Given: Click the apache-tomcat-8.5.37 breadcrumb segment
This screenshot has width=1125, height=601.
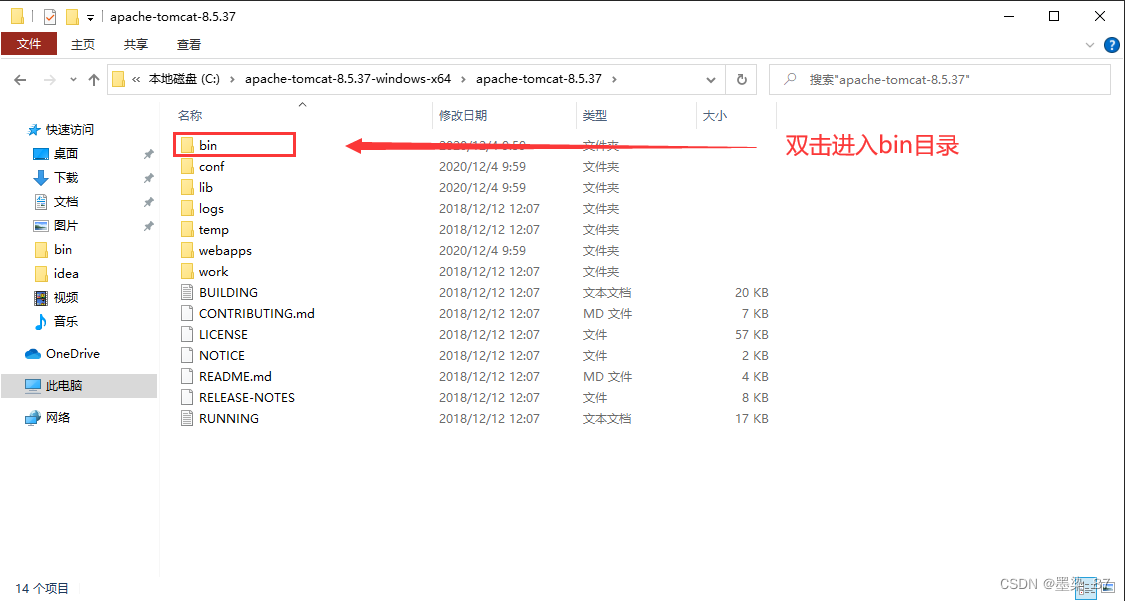Looking at the screenshot, I should pyautogui.click(x=539, y=80).
